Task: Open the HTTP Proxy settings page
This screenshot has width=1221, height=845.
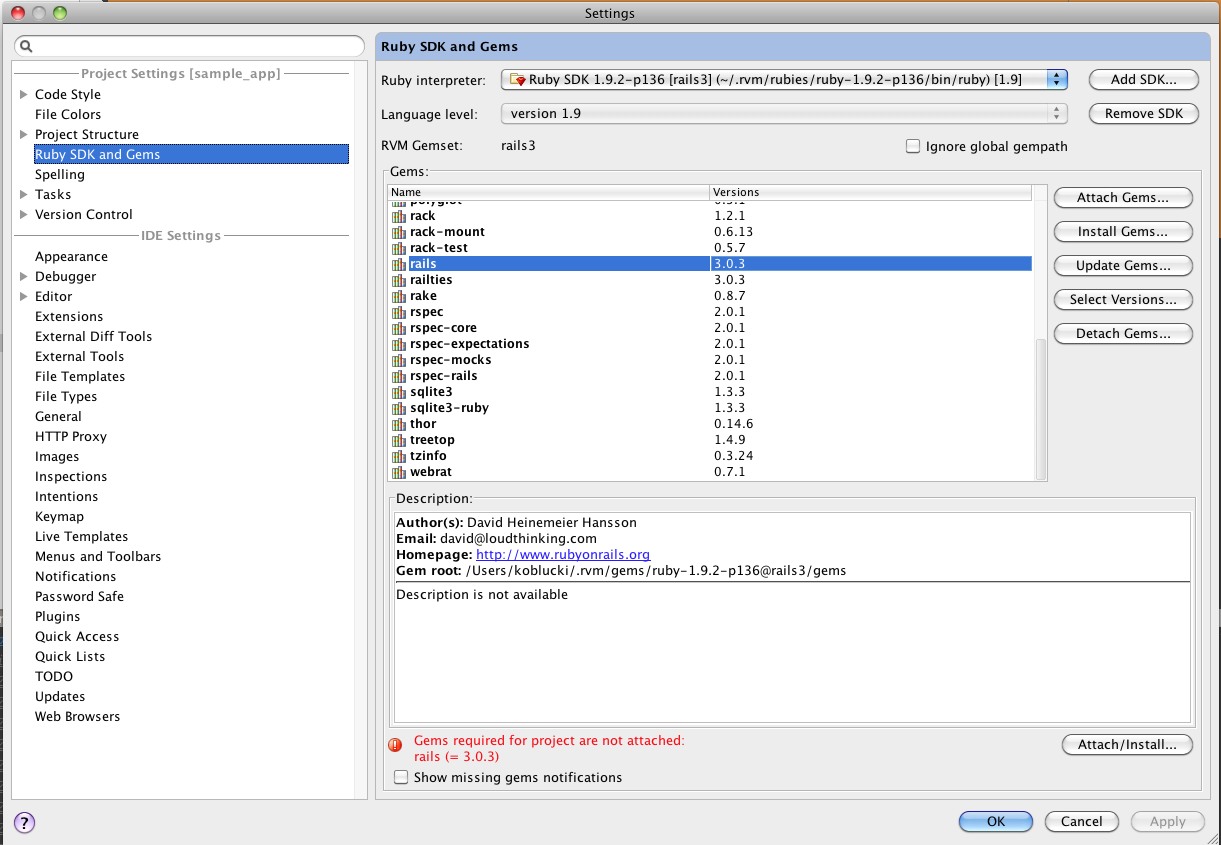Action: pos(70,436)
